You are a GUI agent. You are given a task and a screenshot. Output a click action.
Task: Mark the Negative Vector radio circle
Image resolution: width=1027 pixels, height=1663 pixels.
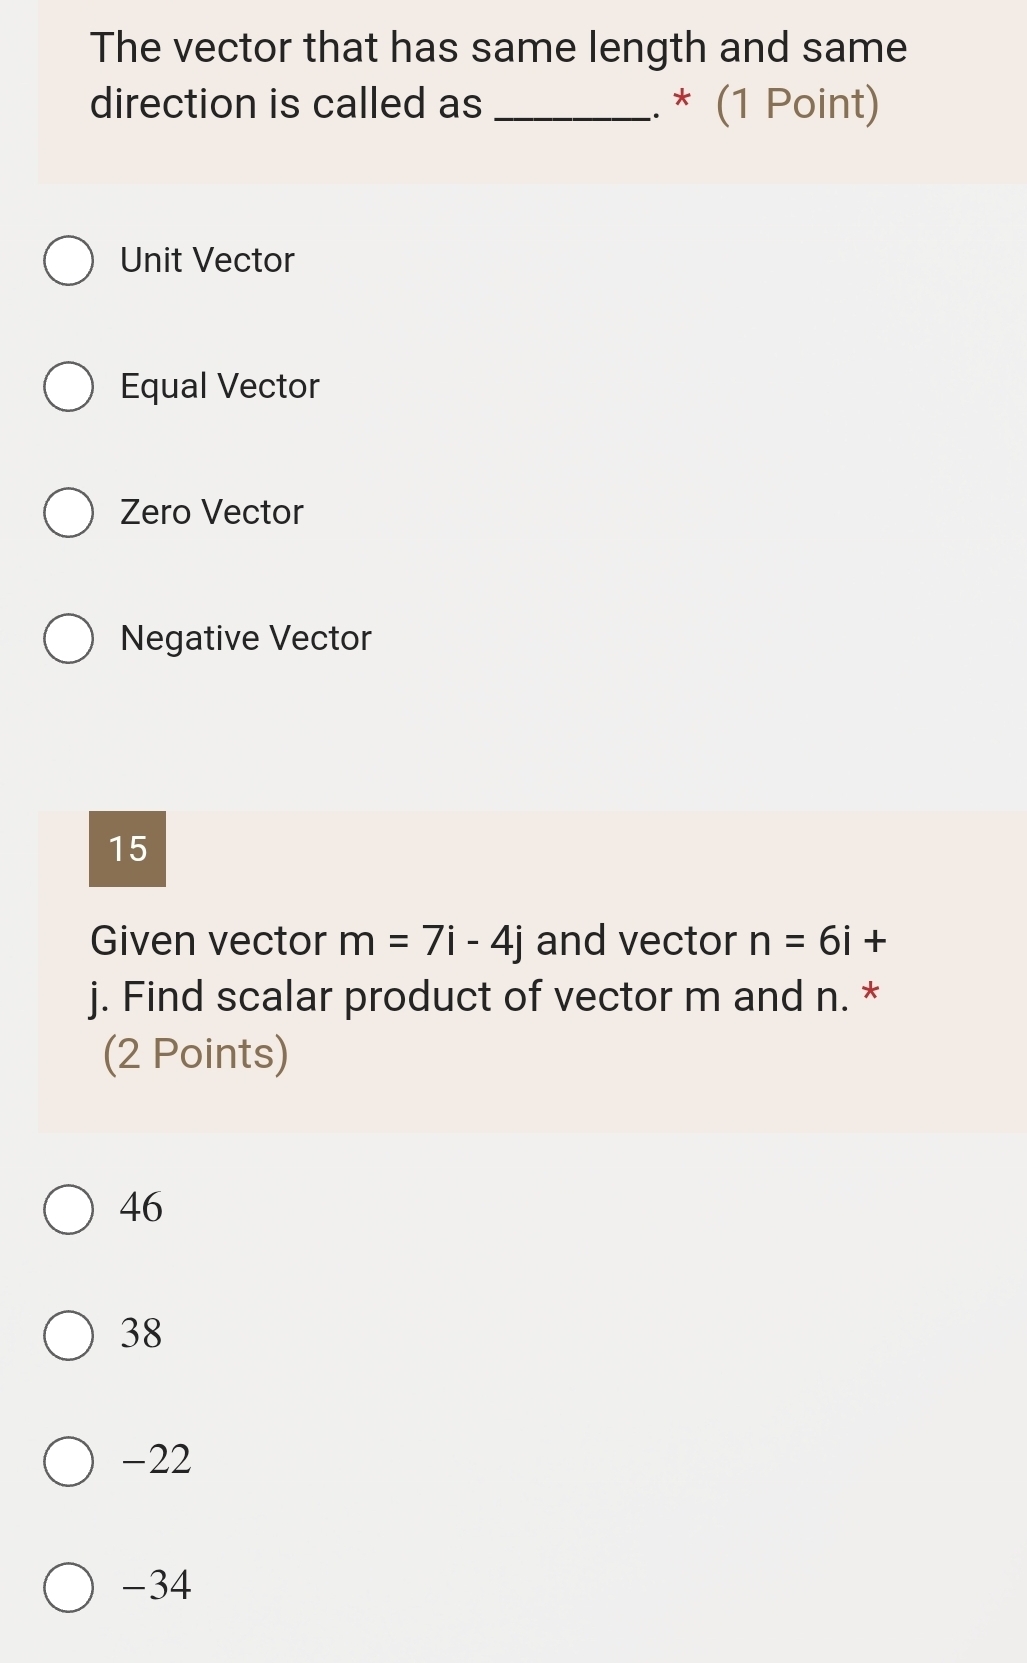(69, 639)
